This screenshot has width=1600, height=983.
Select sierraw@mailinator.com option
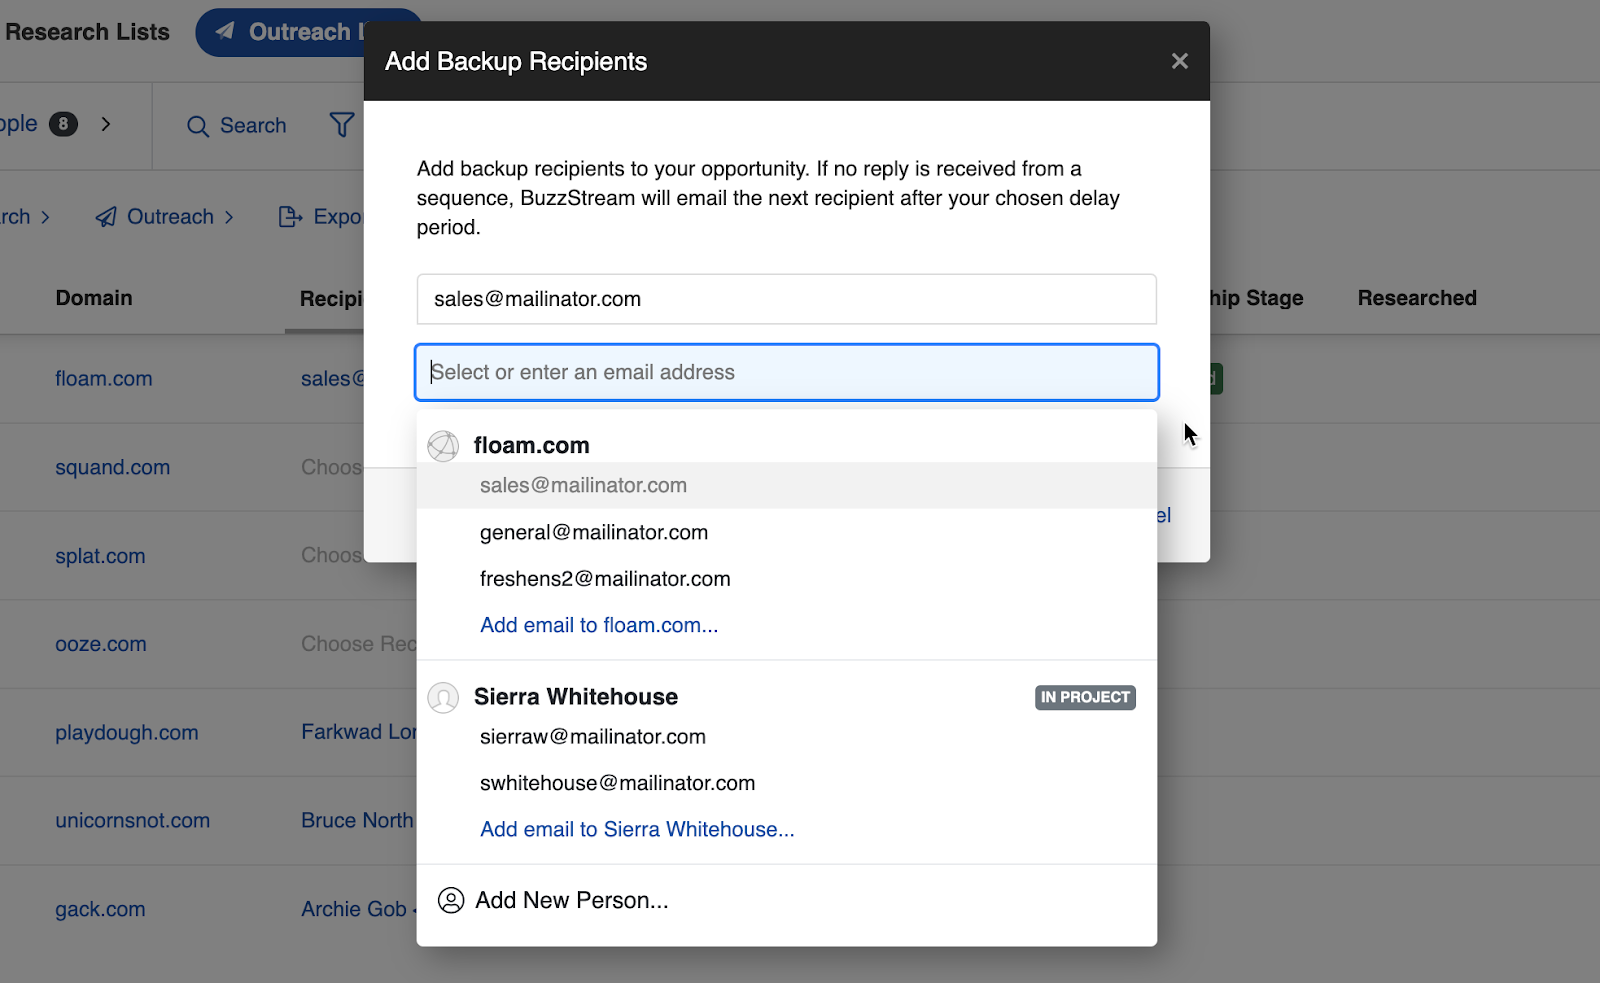593,737
